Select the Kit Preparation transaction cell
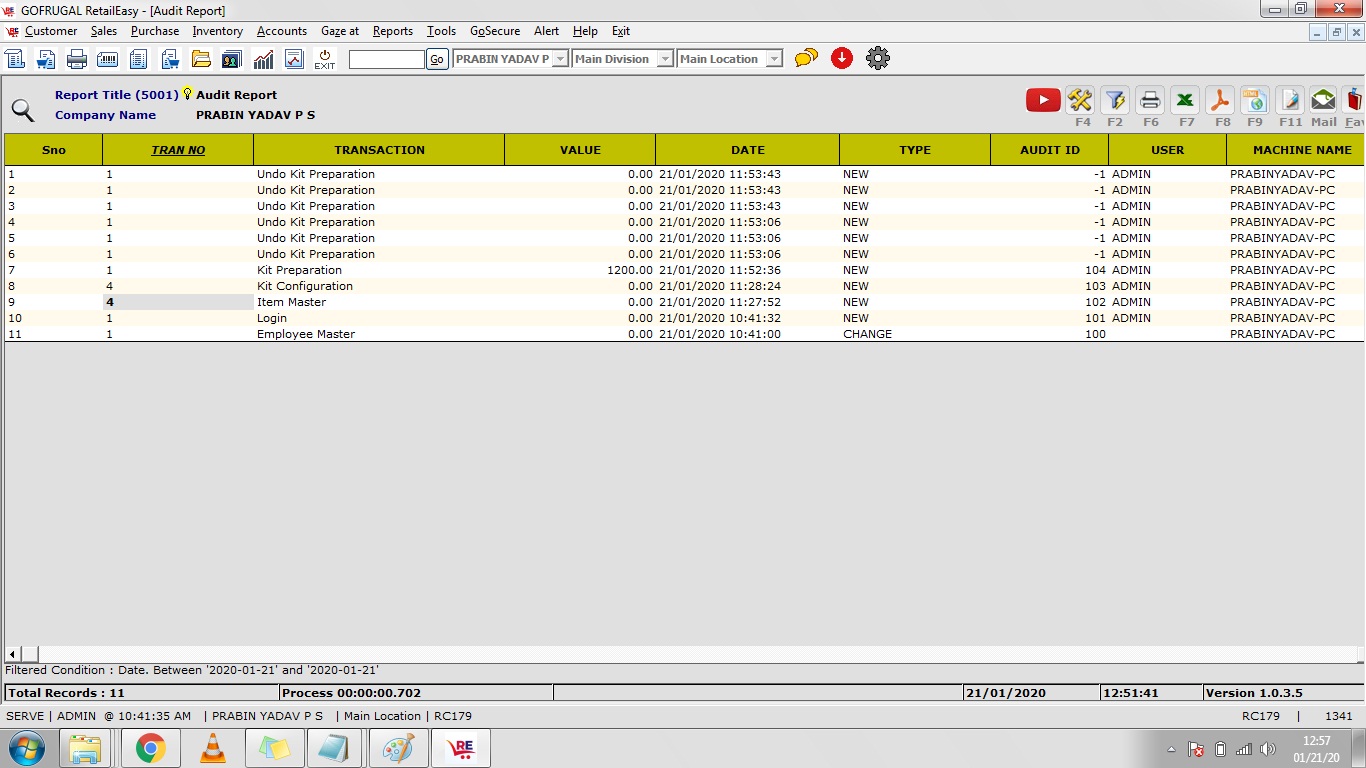Viewport: 1366px width, 768px height. [x=379, y=270]
